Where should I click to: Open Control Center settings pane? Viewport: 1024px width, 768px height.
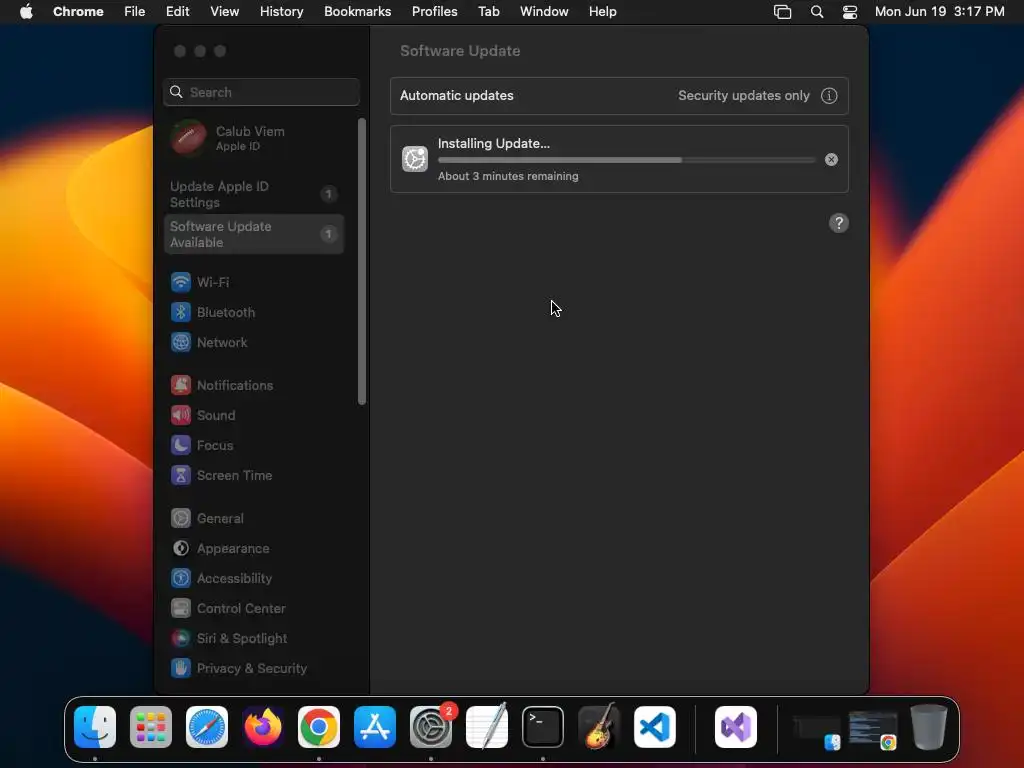click(x=228, y=609)
